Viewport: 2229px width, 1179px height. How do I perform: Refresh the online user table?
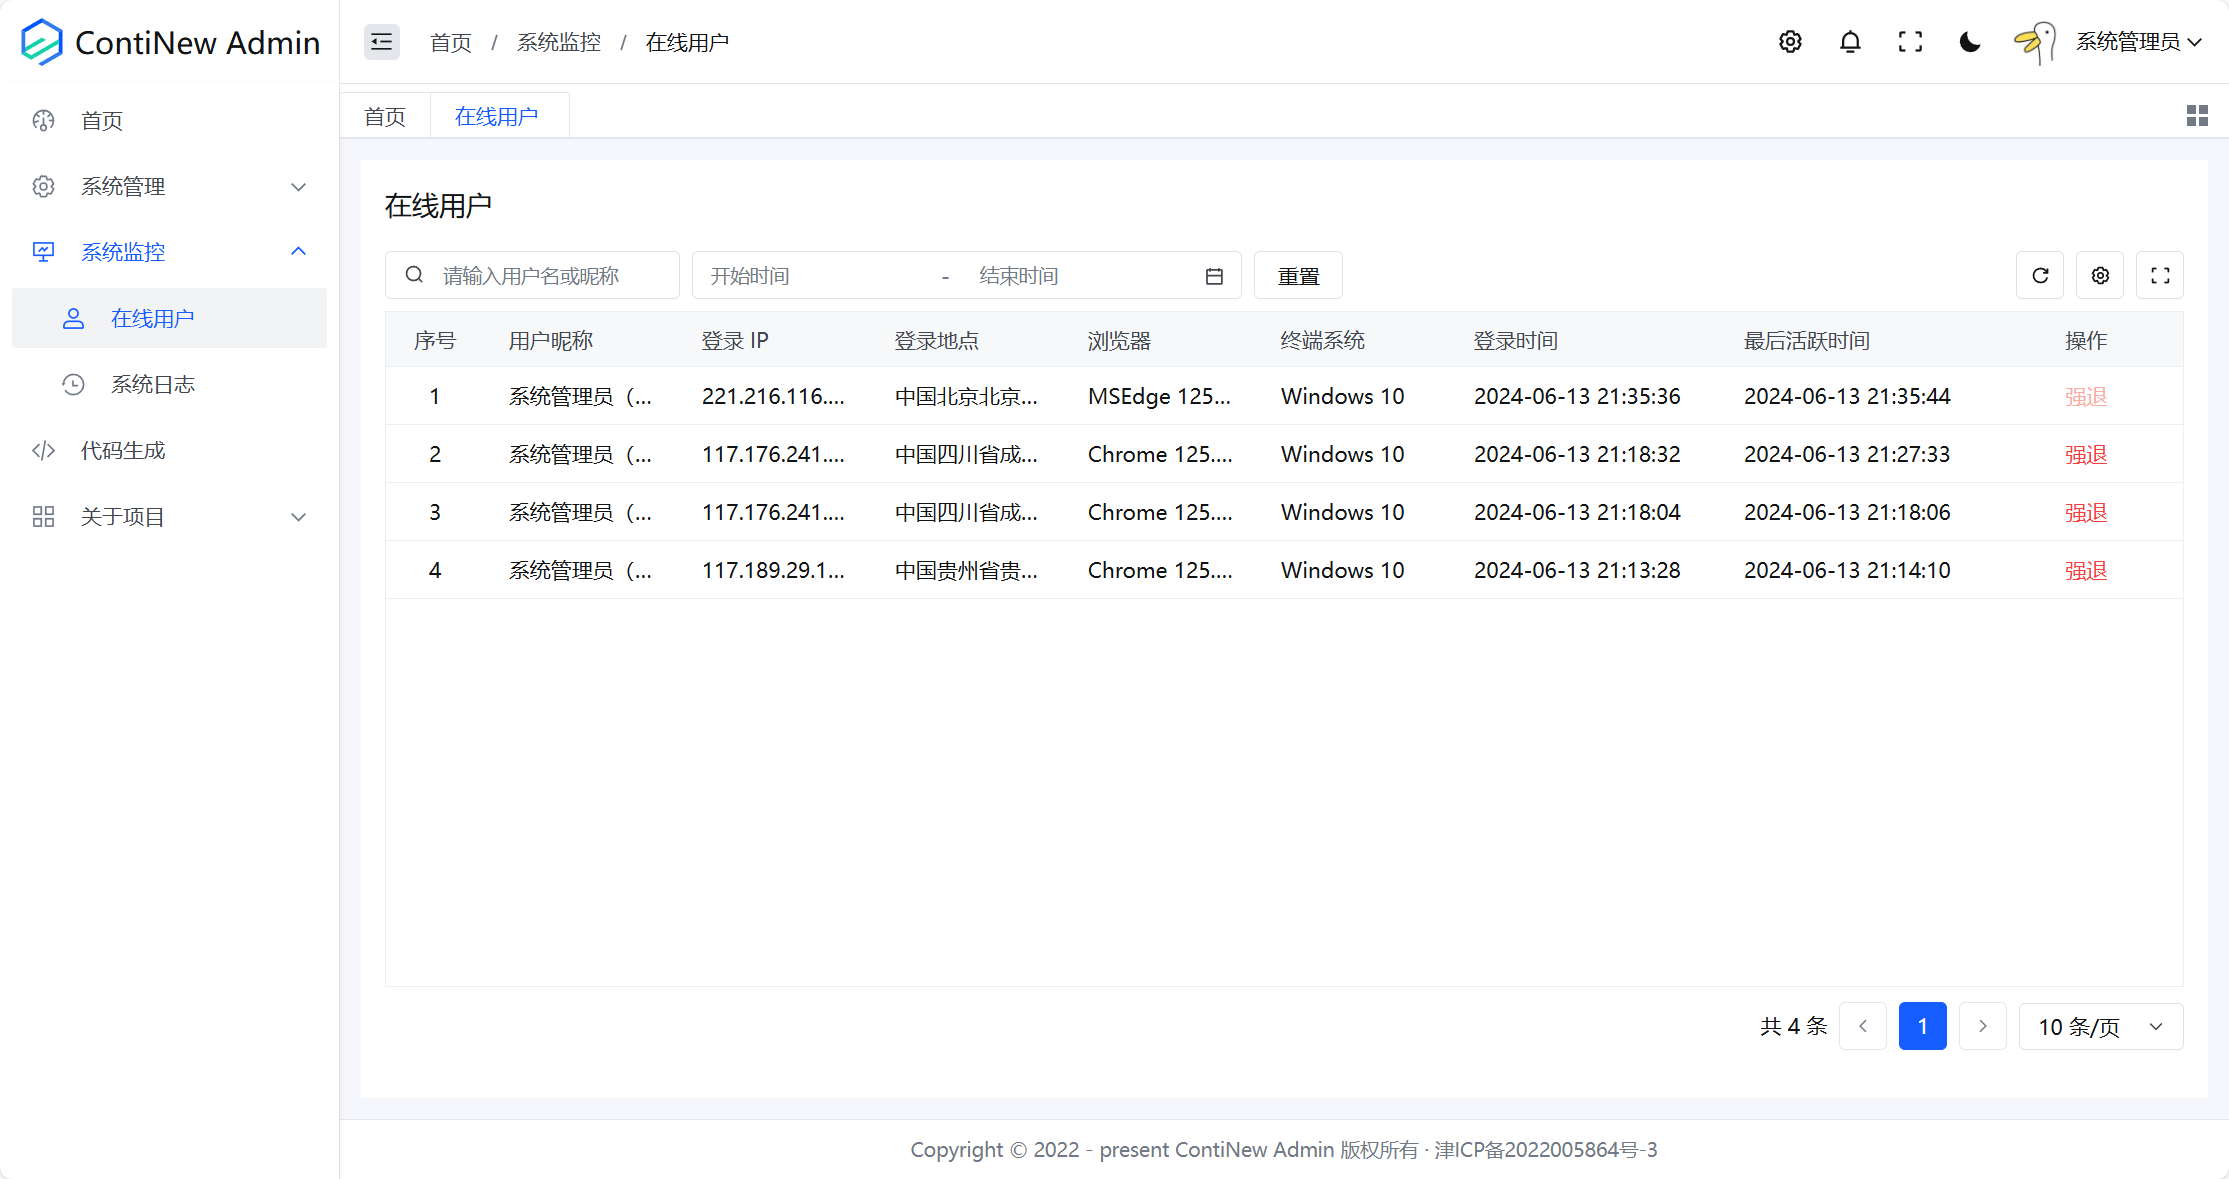tap(2040, 275)
